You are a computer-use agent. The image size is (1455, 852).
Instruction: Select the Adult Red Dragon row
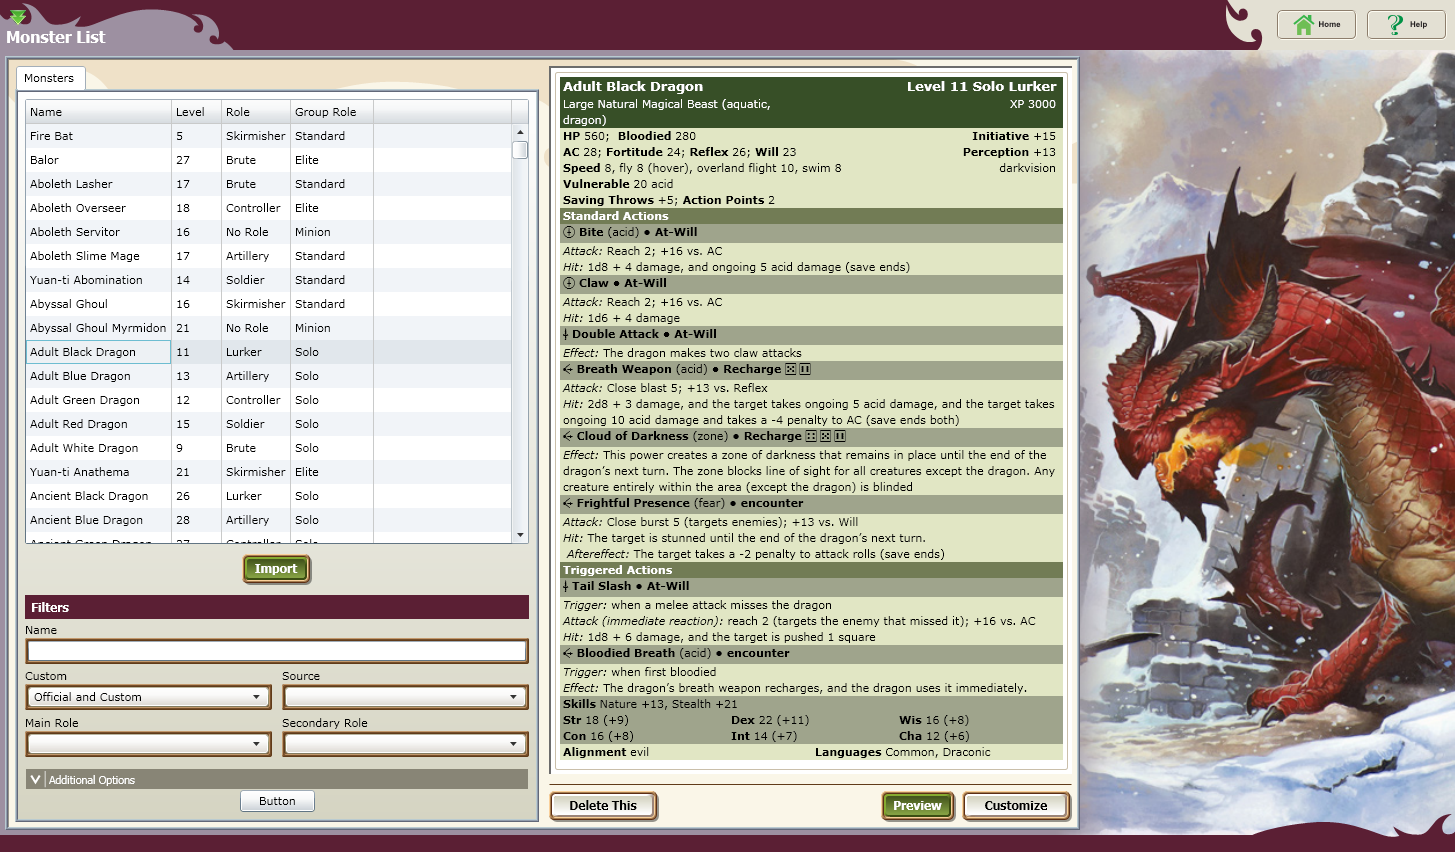tap(268, 424)
